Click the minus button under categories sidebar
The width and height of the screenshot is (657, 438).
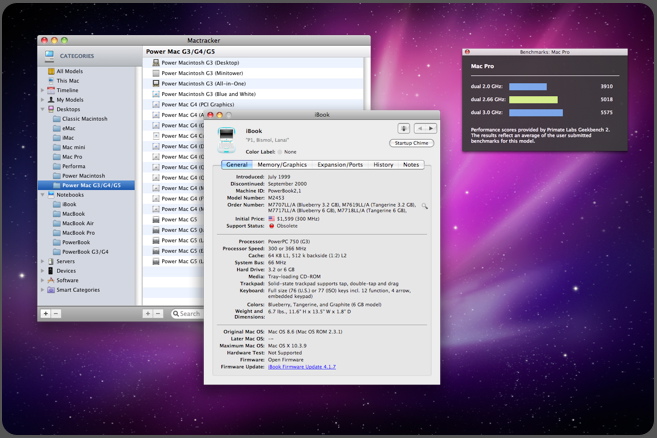[56, 314]
